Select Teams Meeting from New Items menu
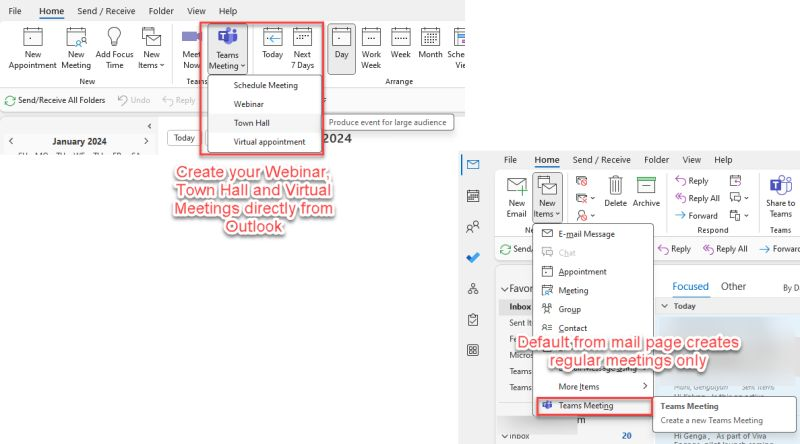The height and width of the screenshot is (444, 800). coord(594,406)
